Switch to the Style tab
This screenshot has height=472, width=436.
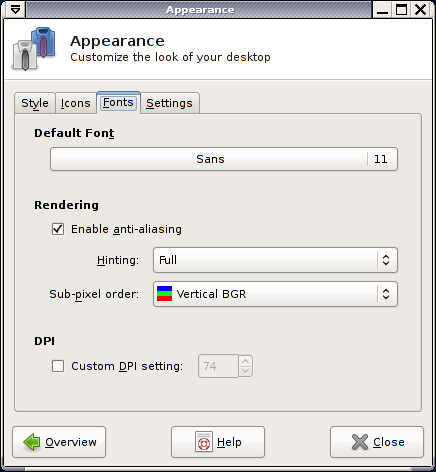(35, 103)
